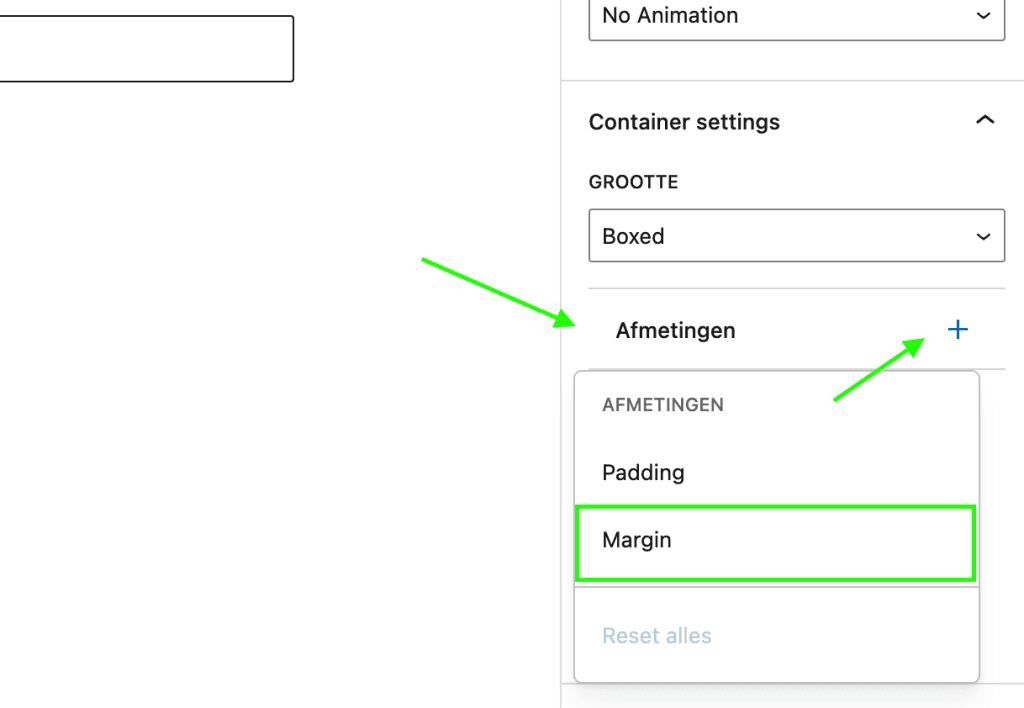This screenshot has height=708, width=1024.
Task: Open the No Animation dropdown arrow
Action: pyautogui.click(x=984, y=16)
